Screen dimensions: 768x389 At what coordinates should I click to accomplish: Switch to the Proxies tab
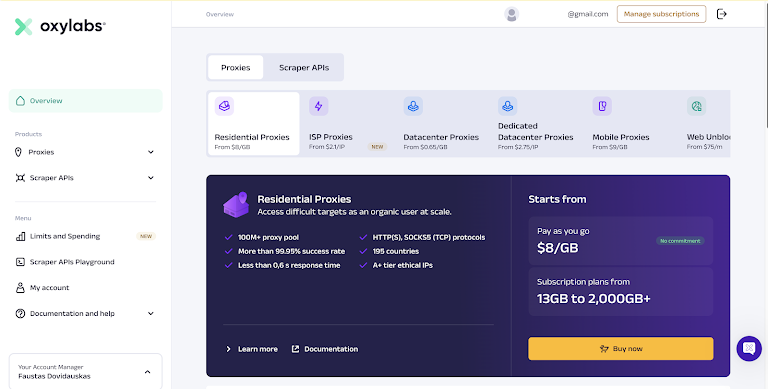click(x=236, y=68)
